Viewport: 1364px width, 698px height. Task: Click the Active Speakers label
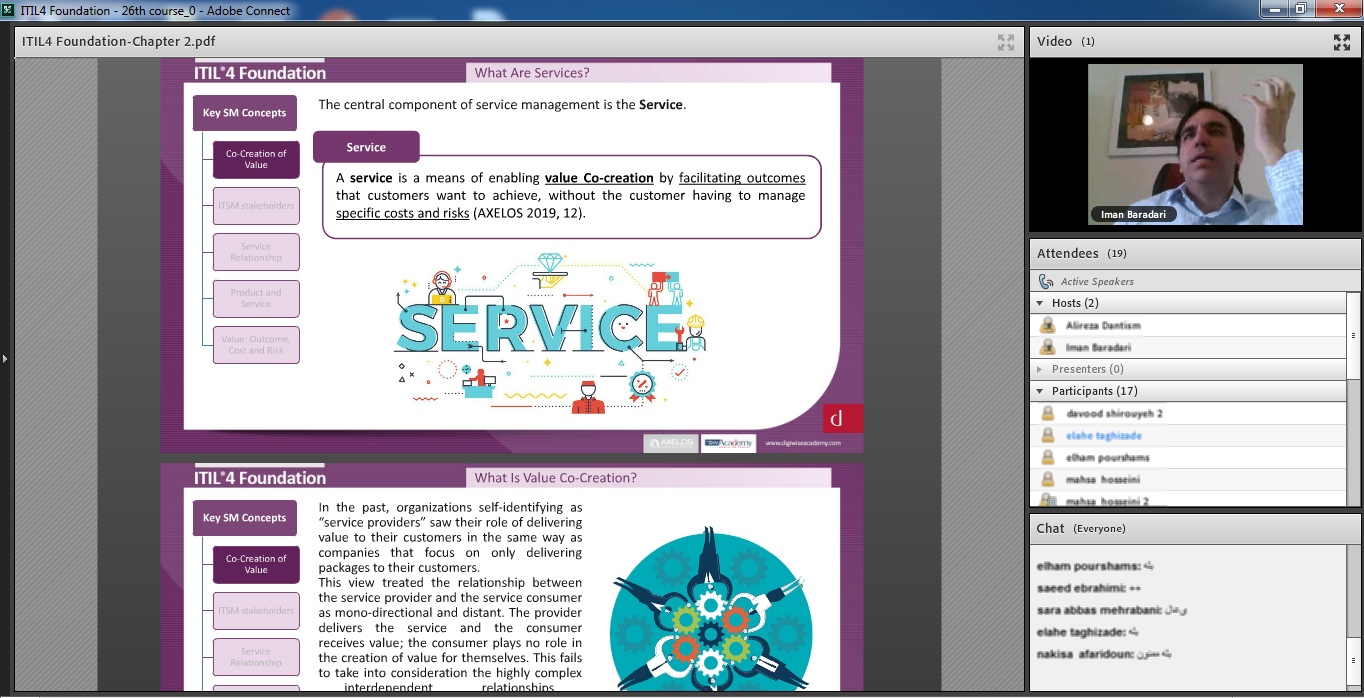tap(1097, 282)
